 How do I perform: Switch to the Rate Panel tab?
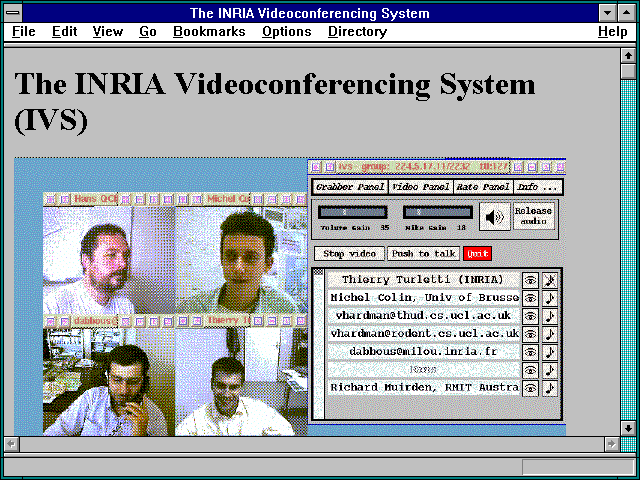point(483,187)
